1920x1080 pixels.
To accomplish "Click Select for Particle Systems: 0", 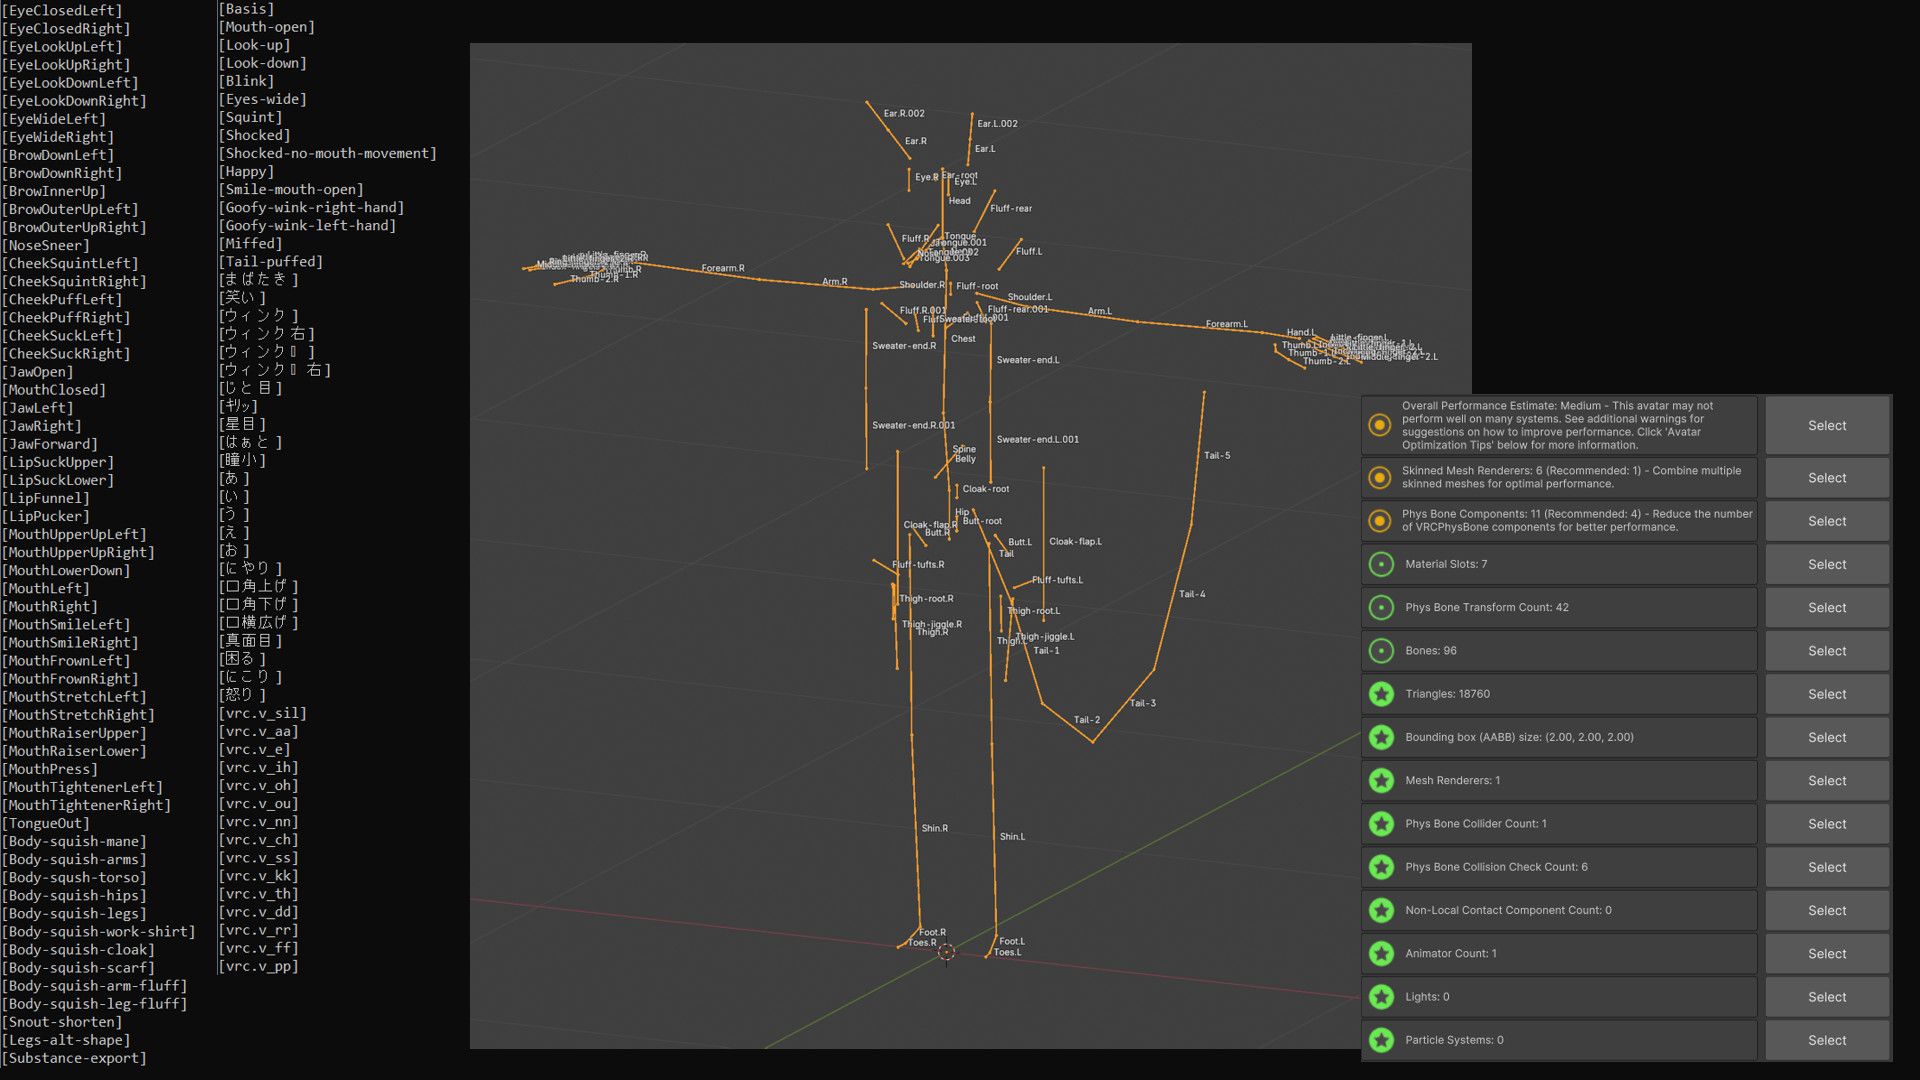I will click(1827, 1040).
